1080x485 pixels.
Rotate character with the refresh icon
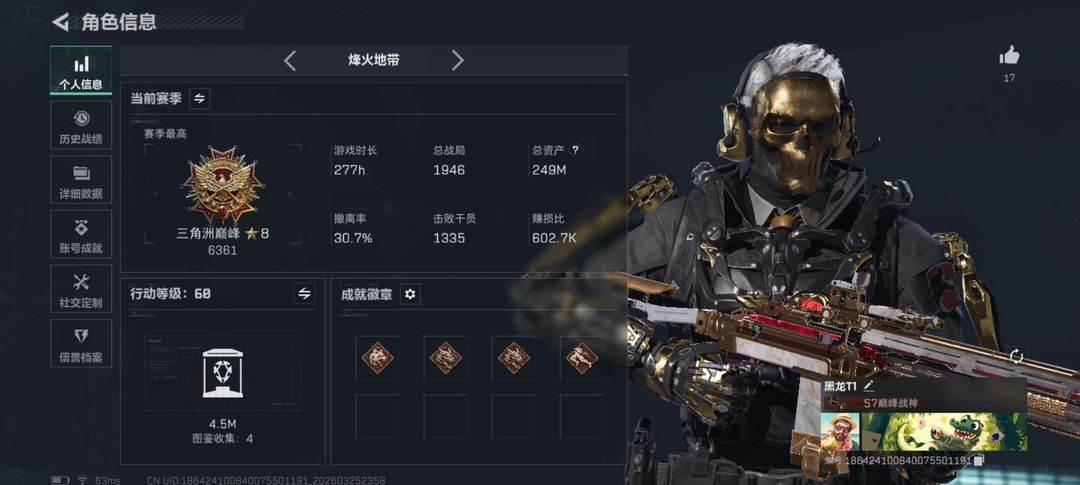pos(1017,356)
